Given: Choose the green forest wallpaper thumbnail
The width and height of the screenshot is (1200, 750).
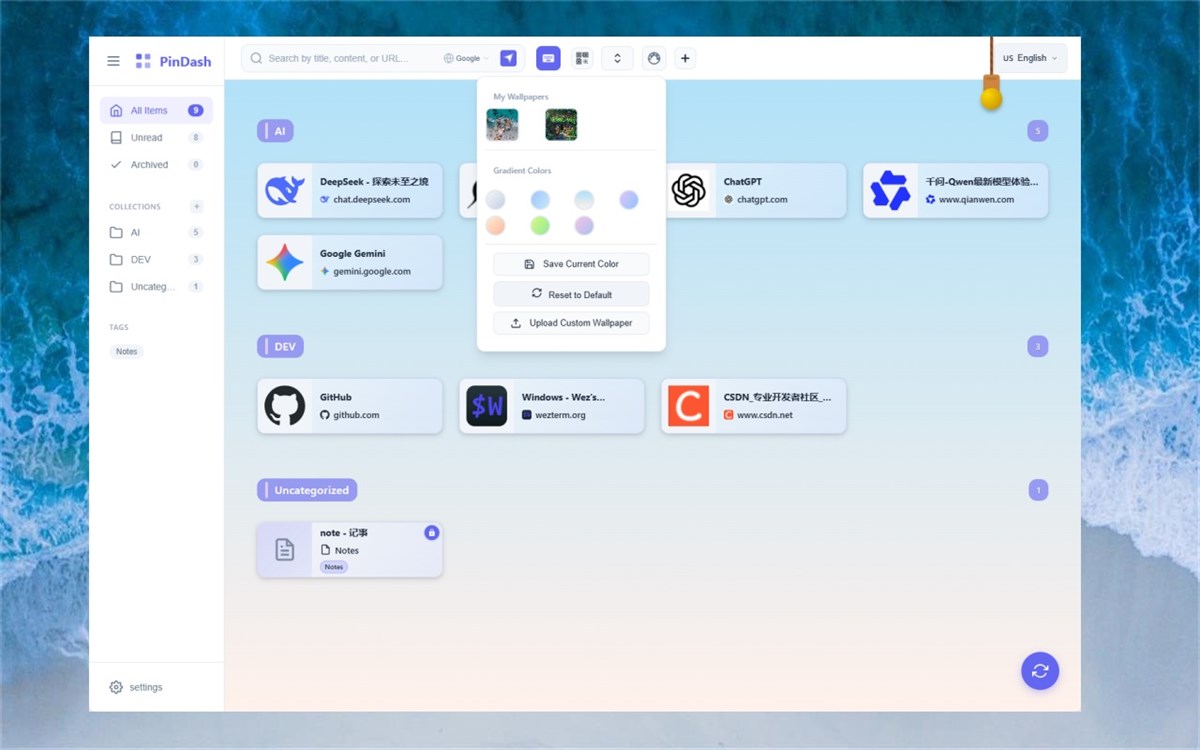Looking at the screenshot, I should coord(561,124).
